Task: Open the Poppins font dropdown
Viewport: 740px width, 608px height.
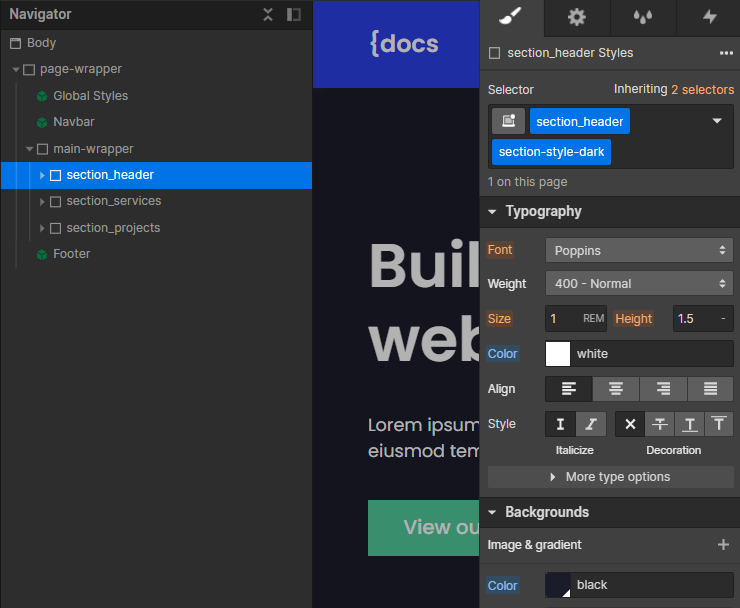Action: point(639,250)
